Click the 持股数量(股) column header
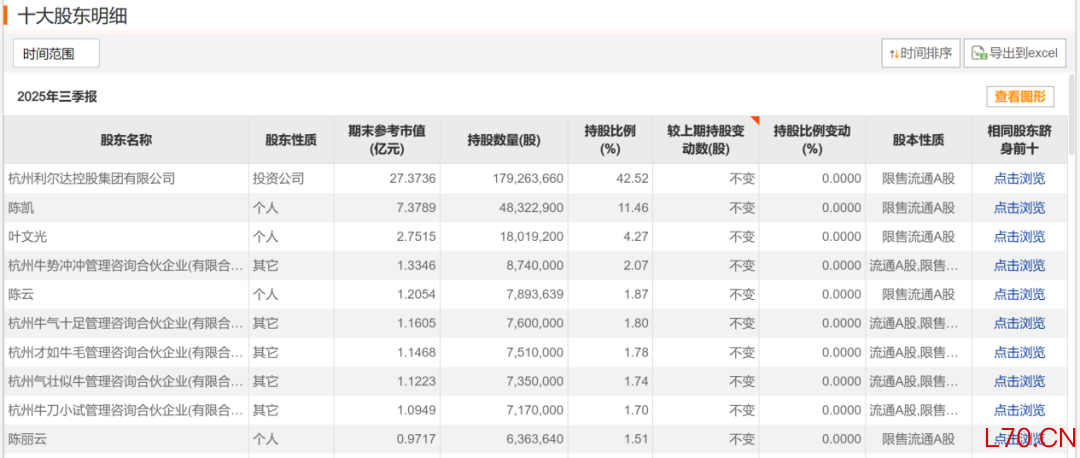The width and height of the screenshot is (1080, 458). point(503,140)
